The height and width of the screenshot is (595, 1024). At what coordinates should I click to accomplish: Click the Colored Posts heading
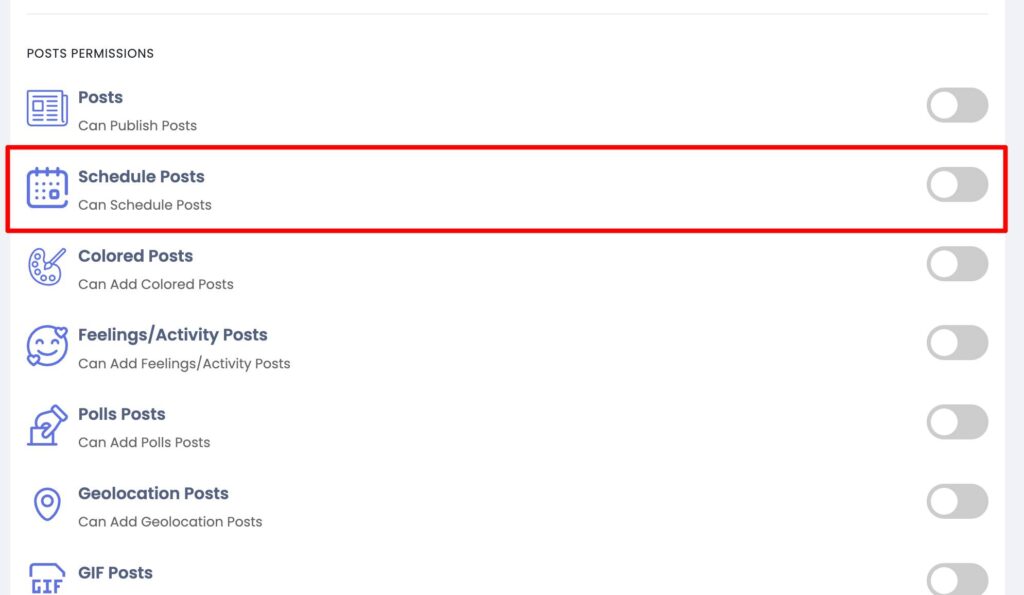click(135, 256)
